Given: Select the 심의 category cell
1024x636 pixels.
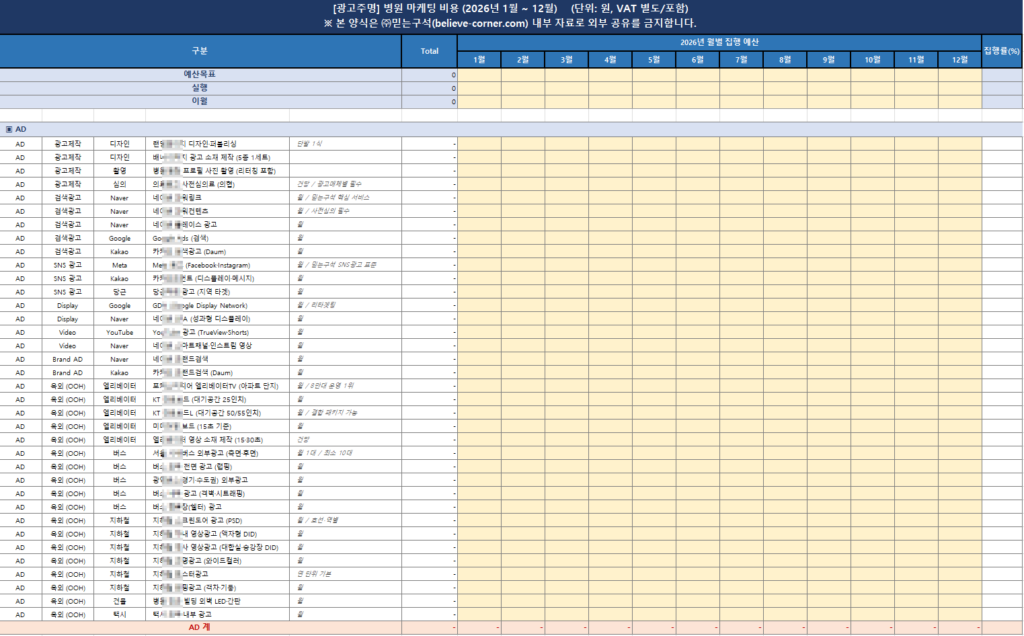Looking at the screenshot, I should click(x=120, y=184).
